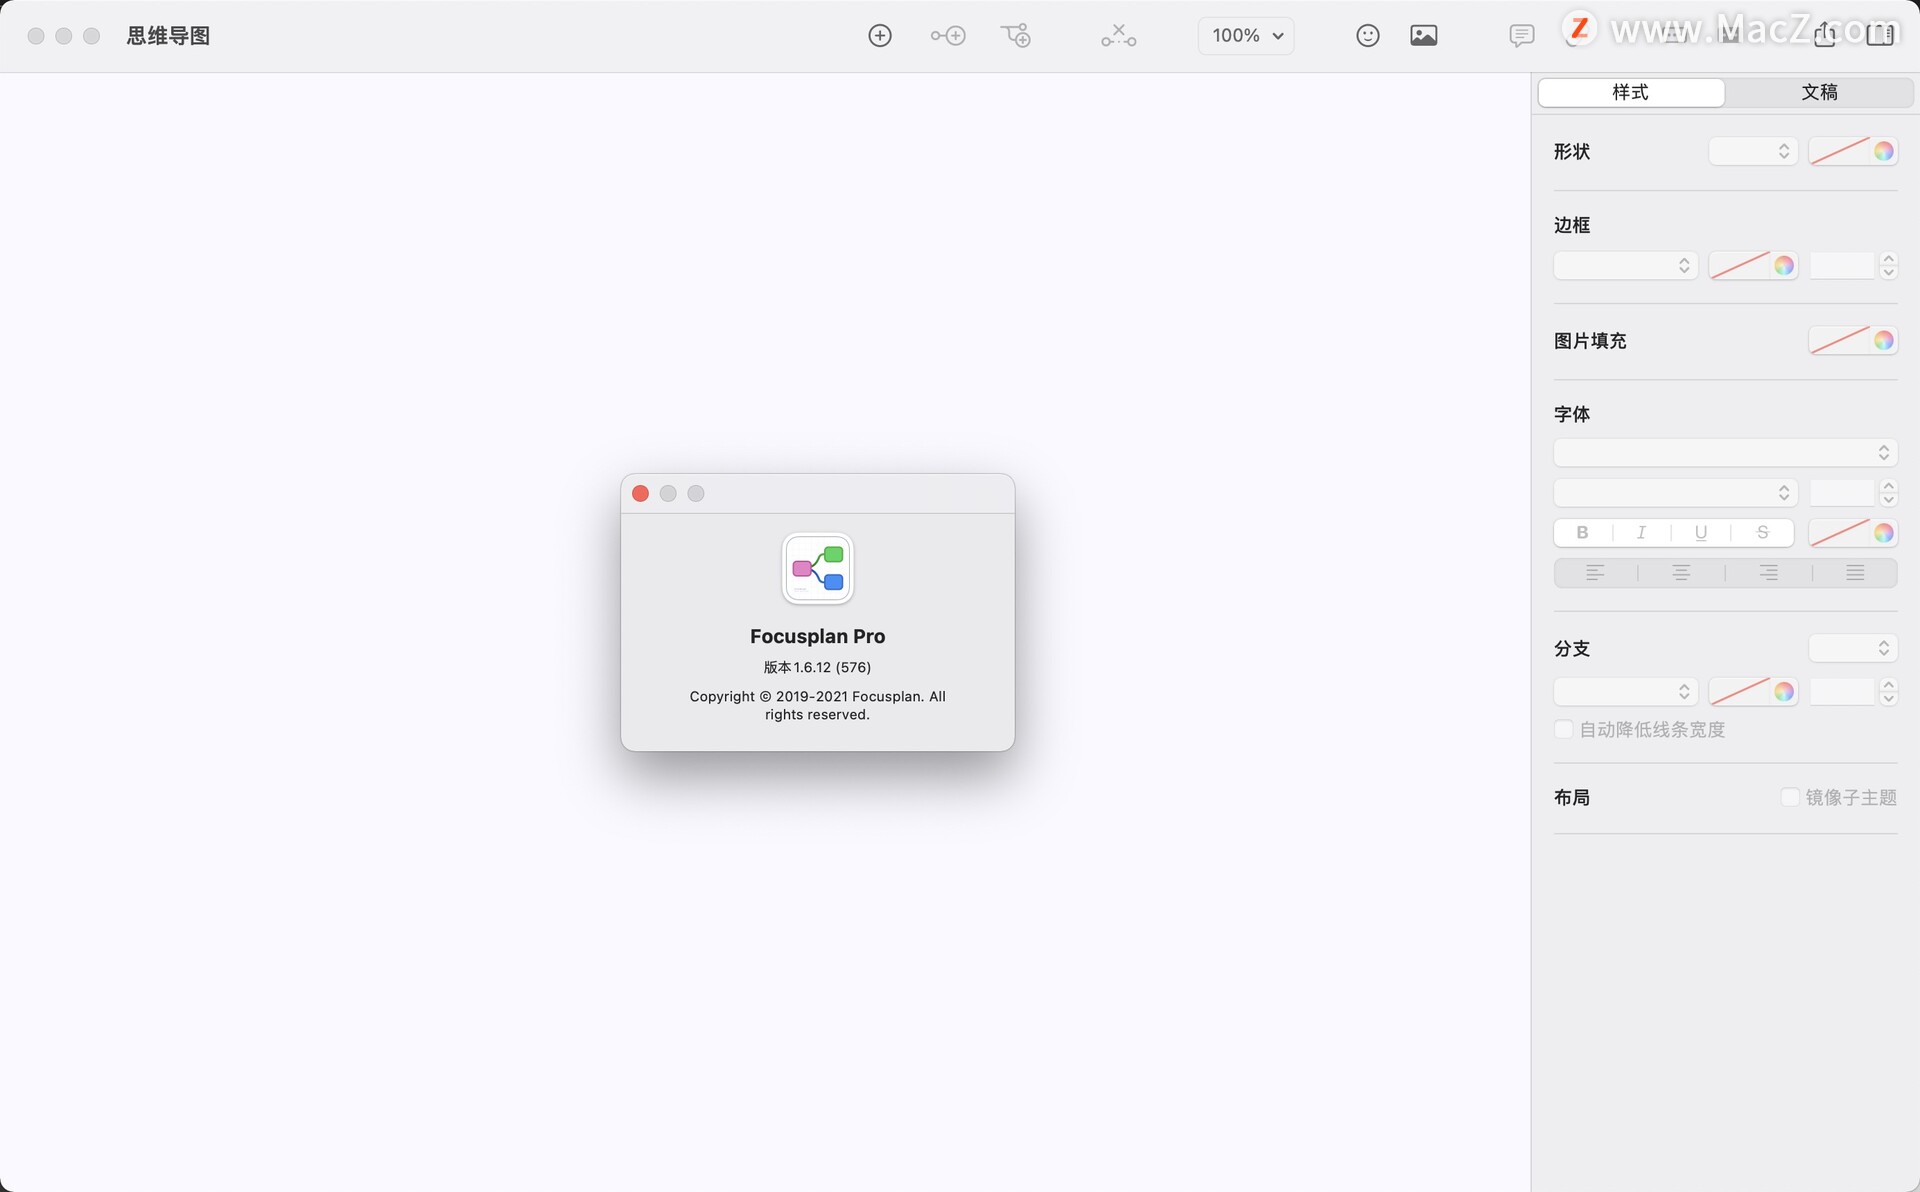The height and width of the screenshot is (1192, 1920).
Task: Pick the 图片填充 fill color
Action: tap(1853, 340)
